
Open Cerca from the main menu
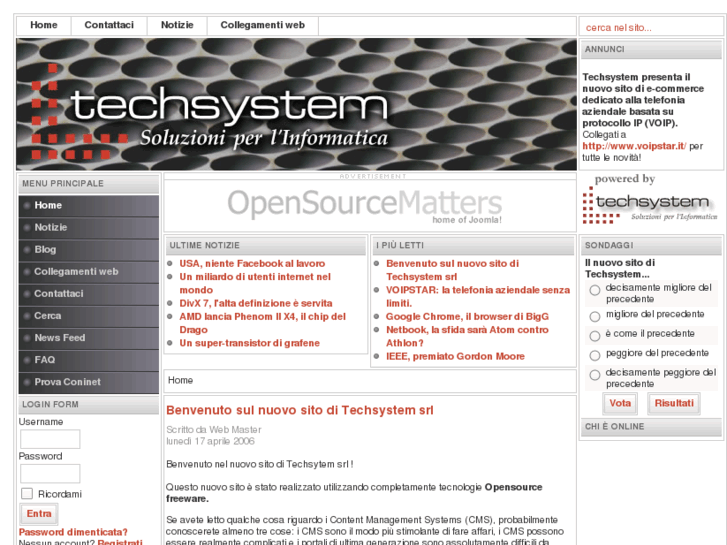click(x=89, y=316)
